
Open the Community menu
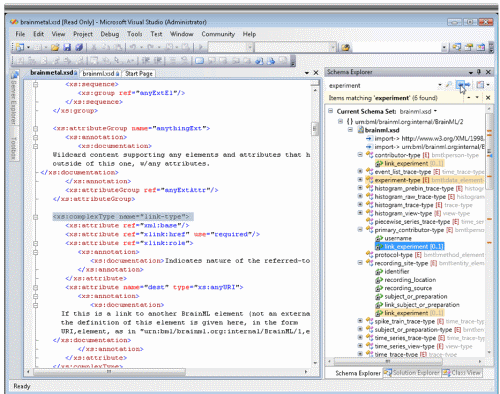(x=218, y=34)
